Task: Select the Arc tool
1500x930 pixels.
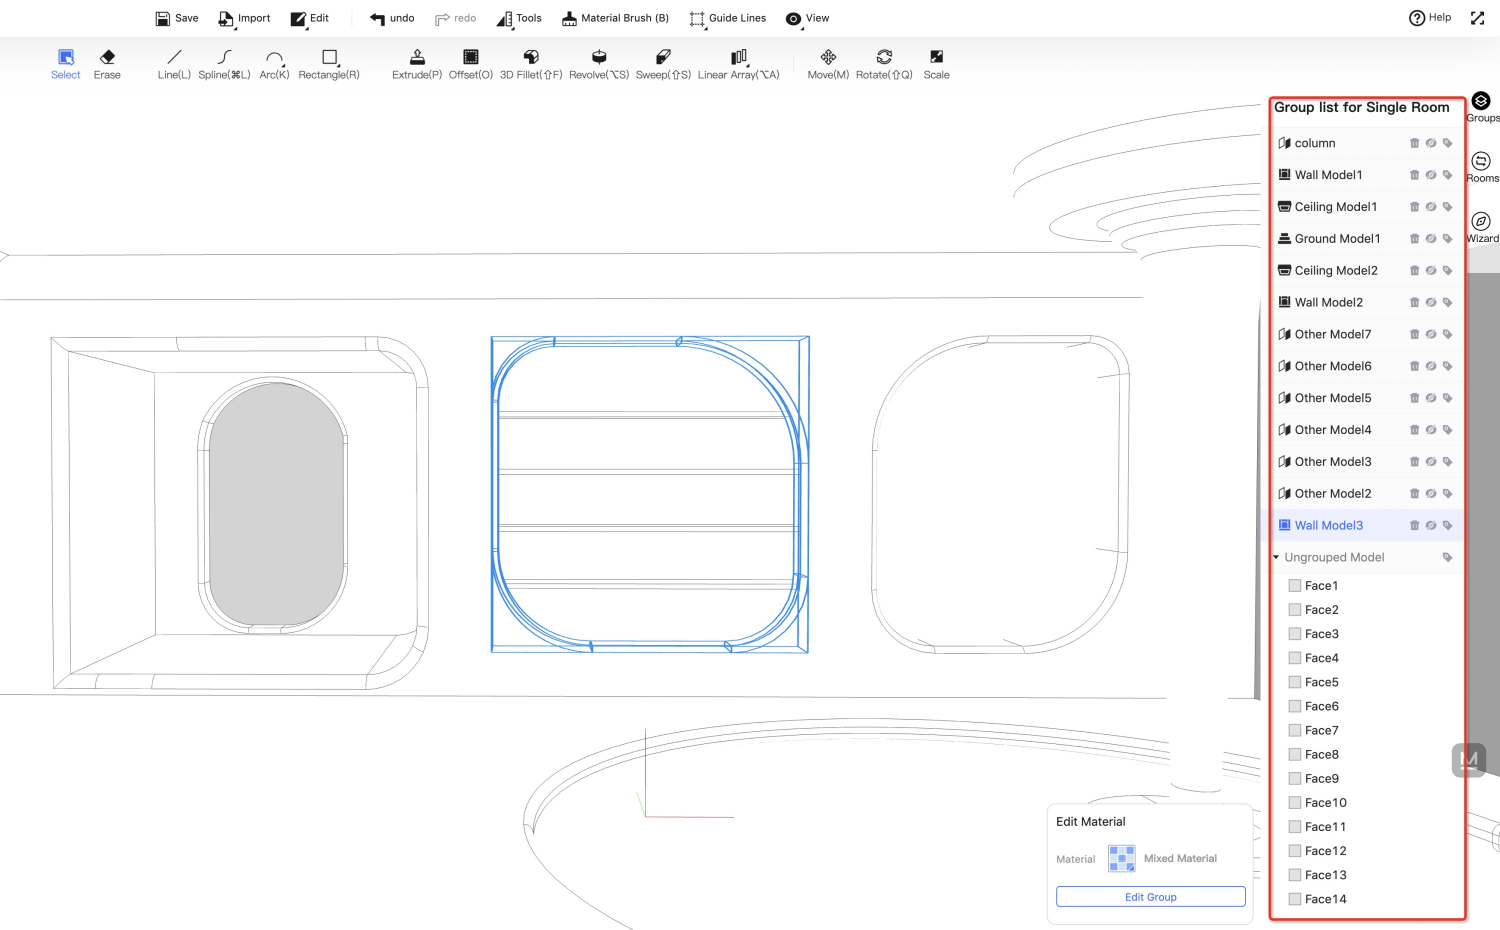Action: (274, 64)
